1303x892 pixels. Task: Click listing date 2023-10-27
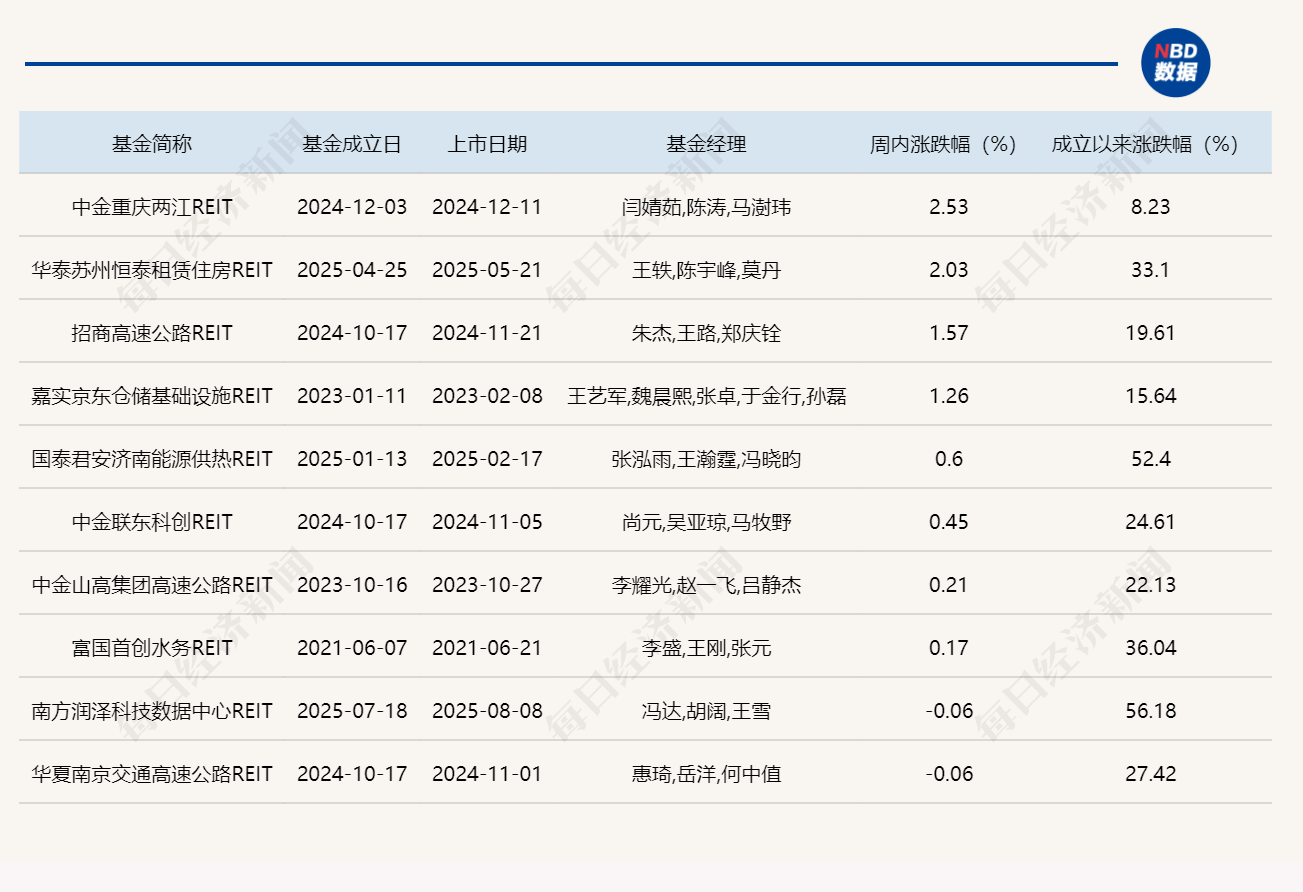point(487,585)
